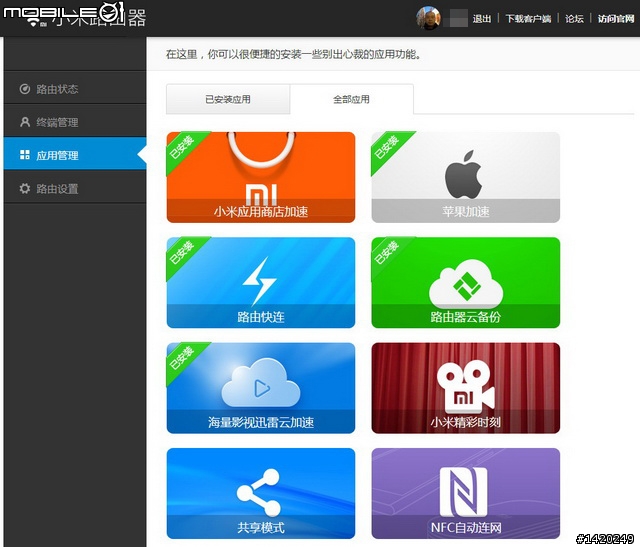
Task: Open 终端管理 in the sidebar
Action: click(x=75, y=122)
